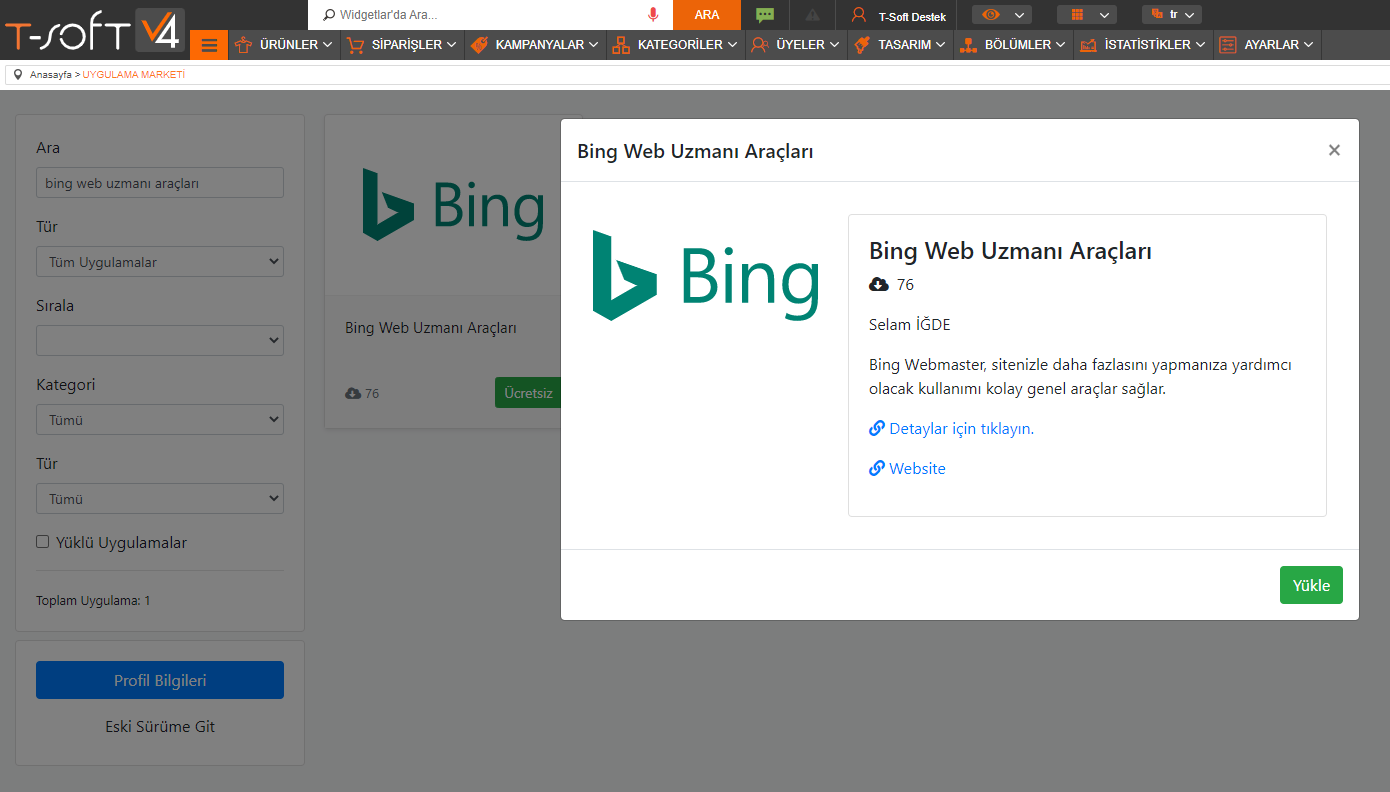Click the Üyeler people icon
1390x792 pixels.
(x=760, y=45)
